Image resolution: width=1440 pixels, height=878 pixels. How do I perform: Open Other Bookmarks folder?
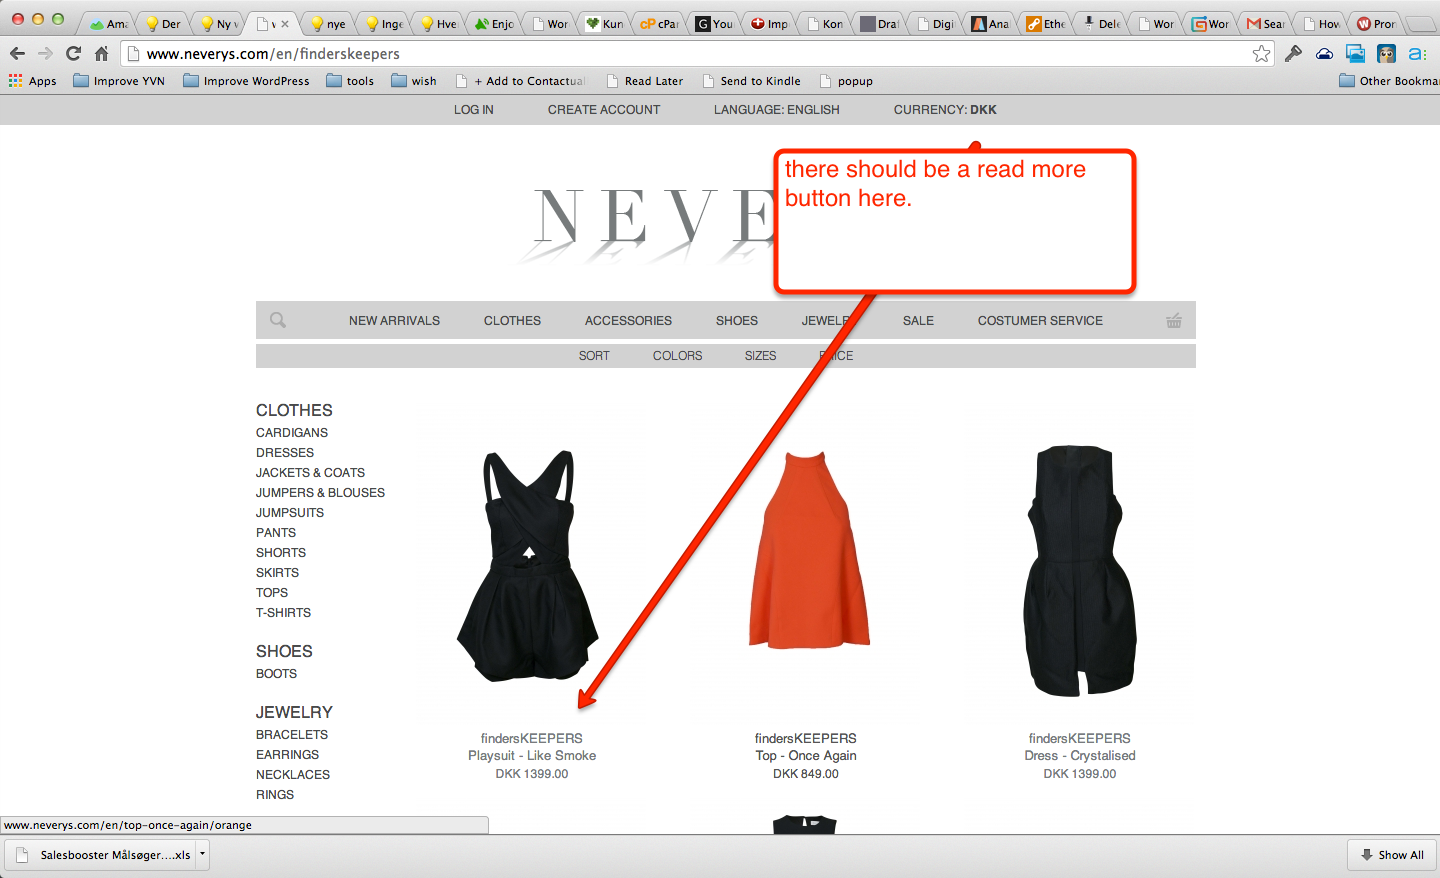(x=1389, y=81)
